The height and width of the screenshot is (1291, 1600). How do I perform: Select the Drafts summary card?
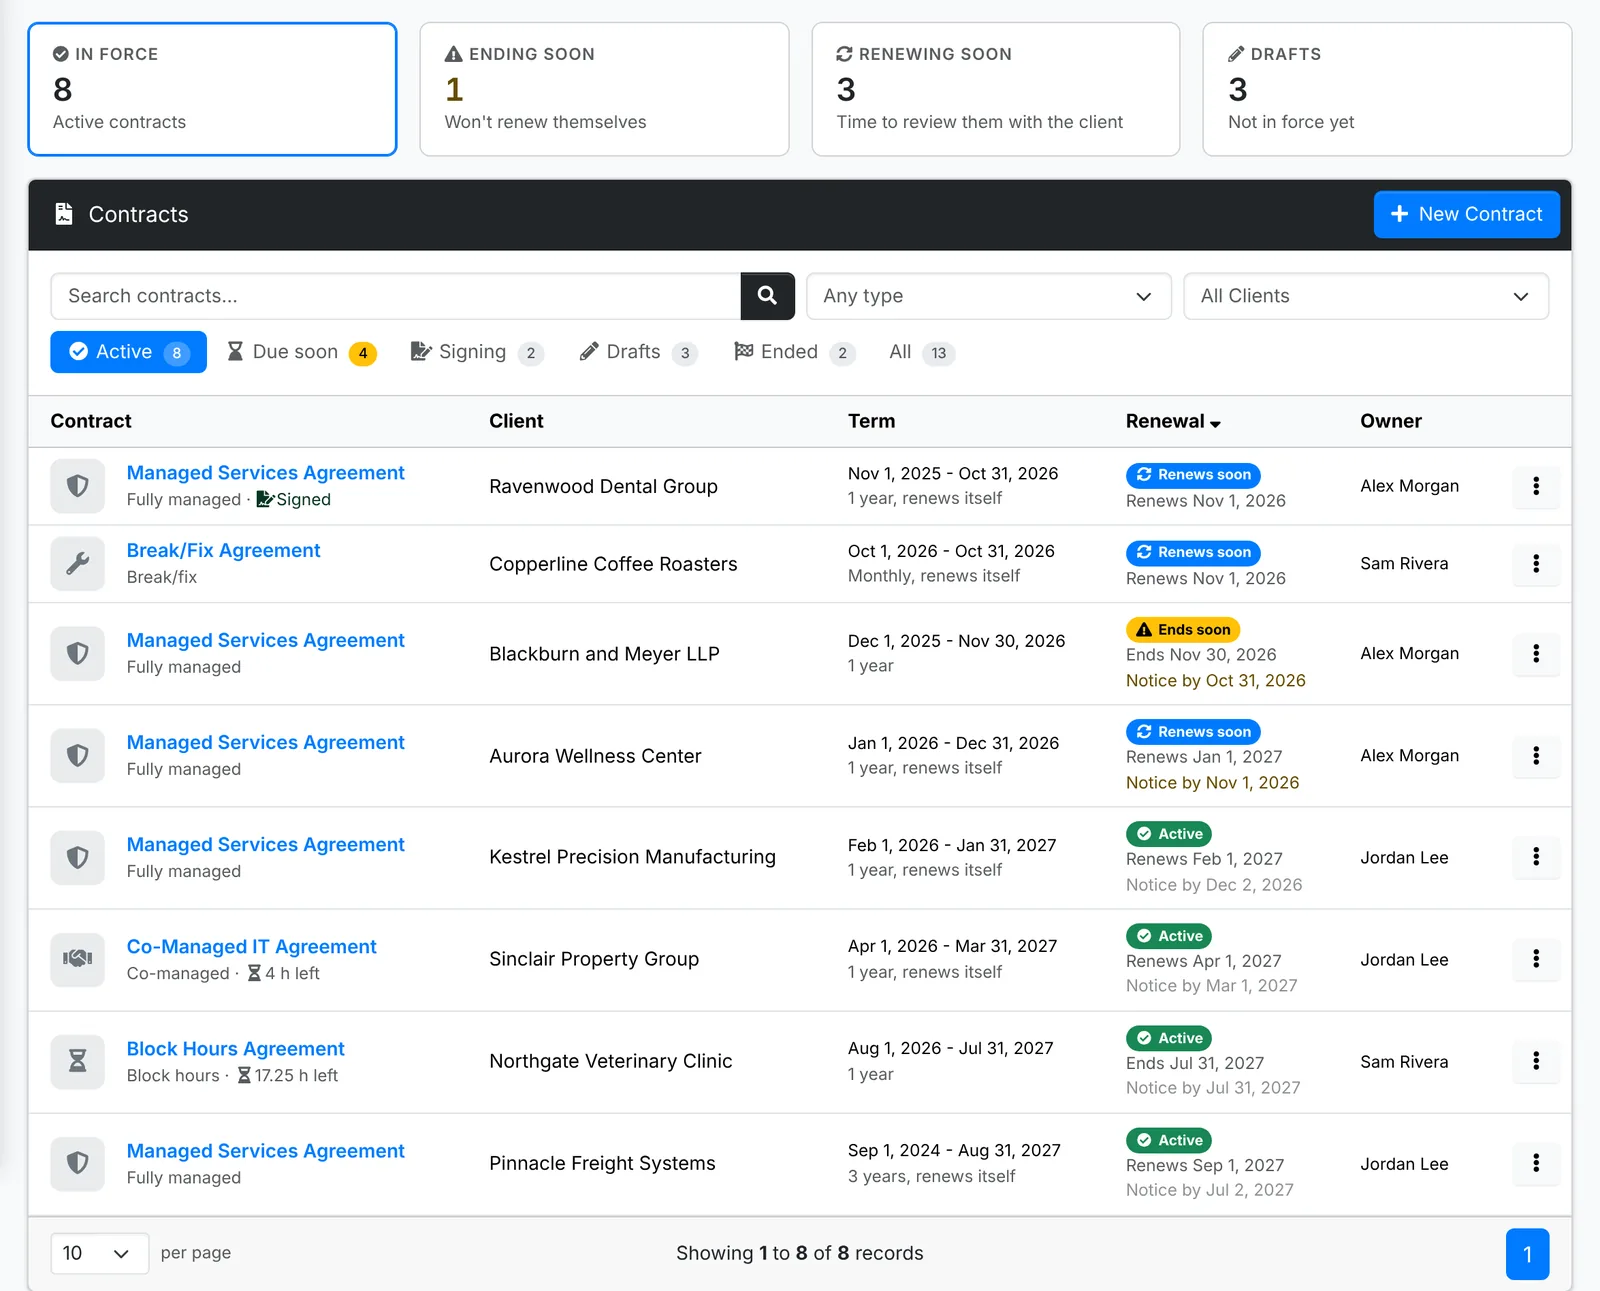(1387, 89)
